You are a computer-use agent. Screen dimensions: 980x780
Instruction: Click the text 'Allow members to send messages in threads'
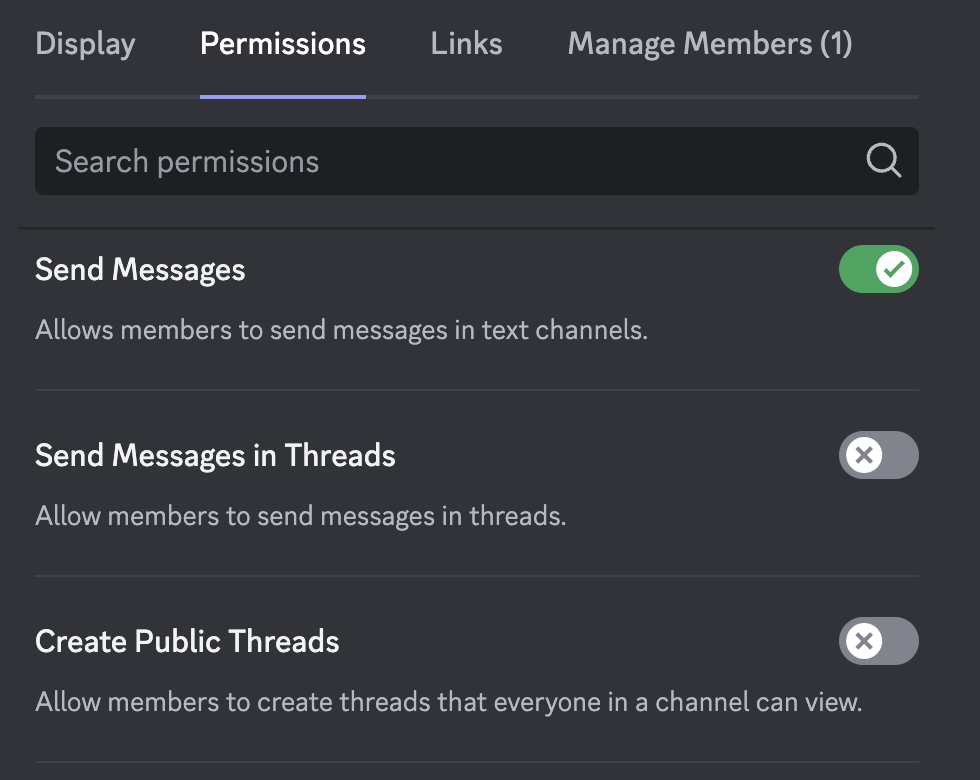pyautogui.click(x=301, y=516)
